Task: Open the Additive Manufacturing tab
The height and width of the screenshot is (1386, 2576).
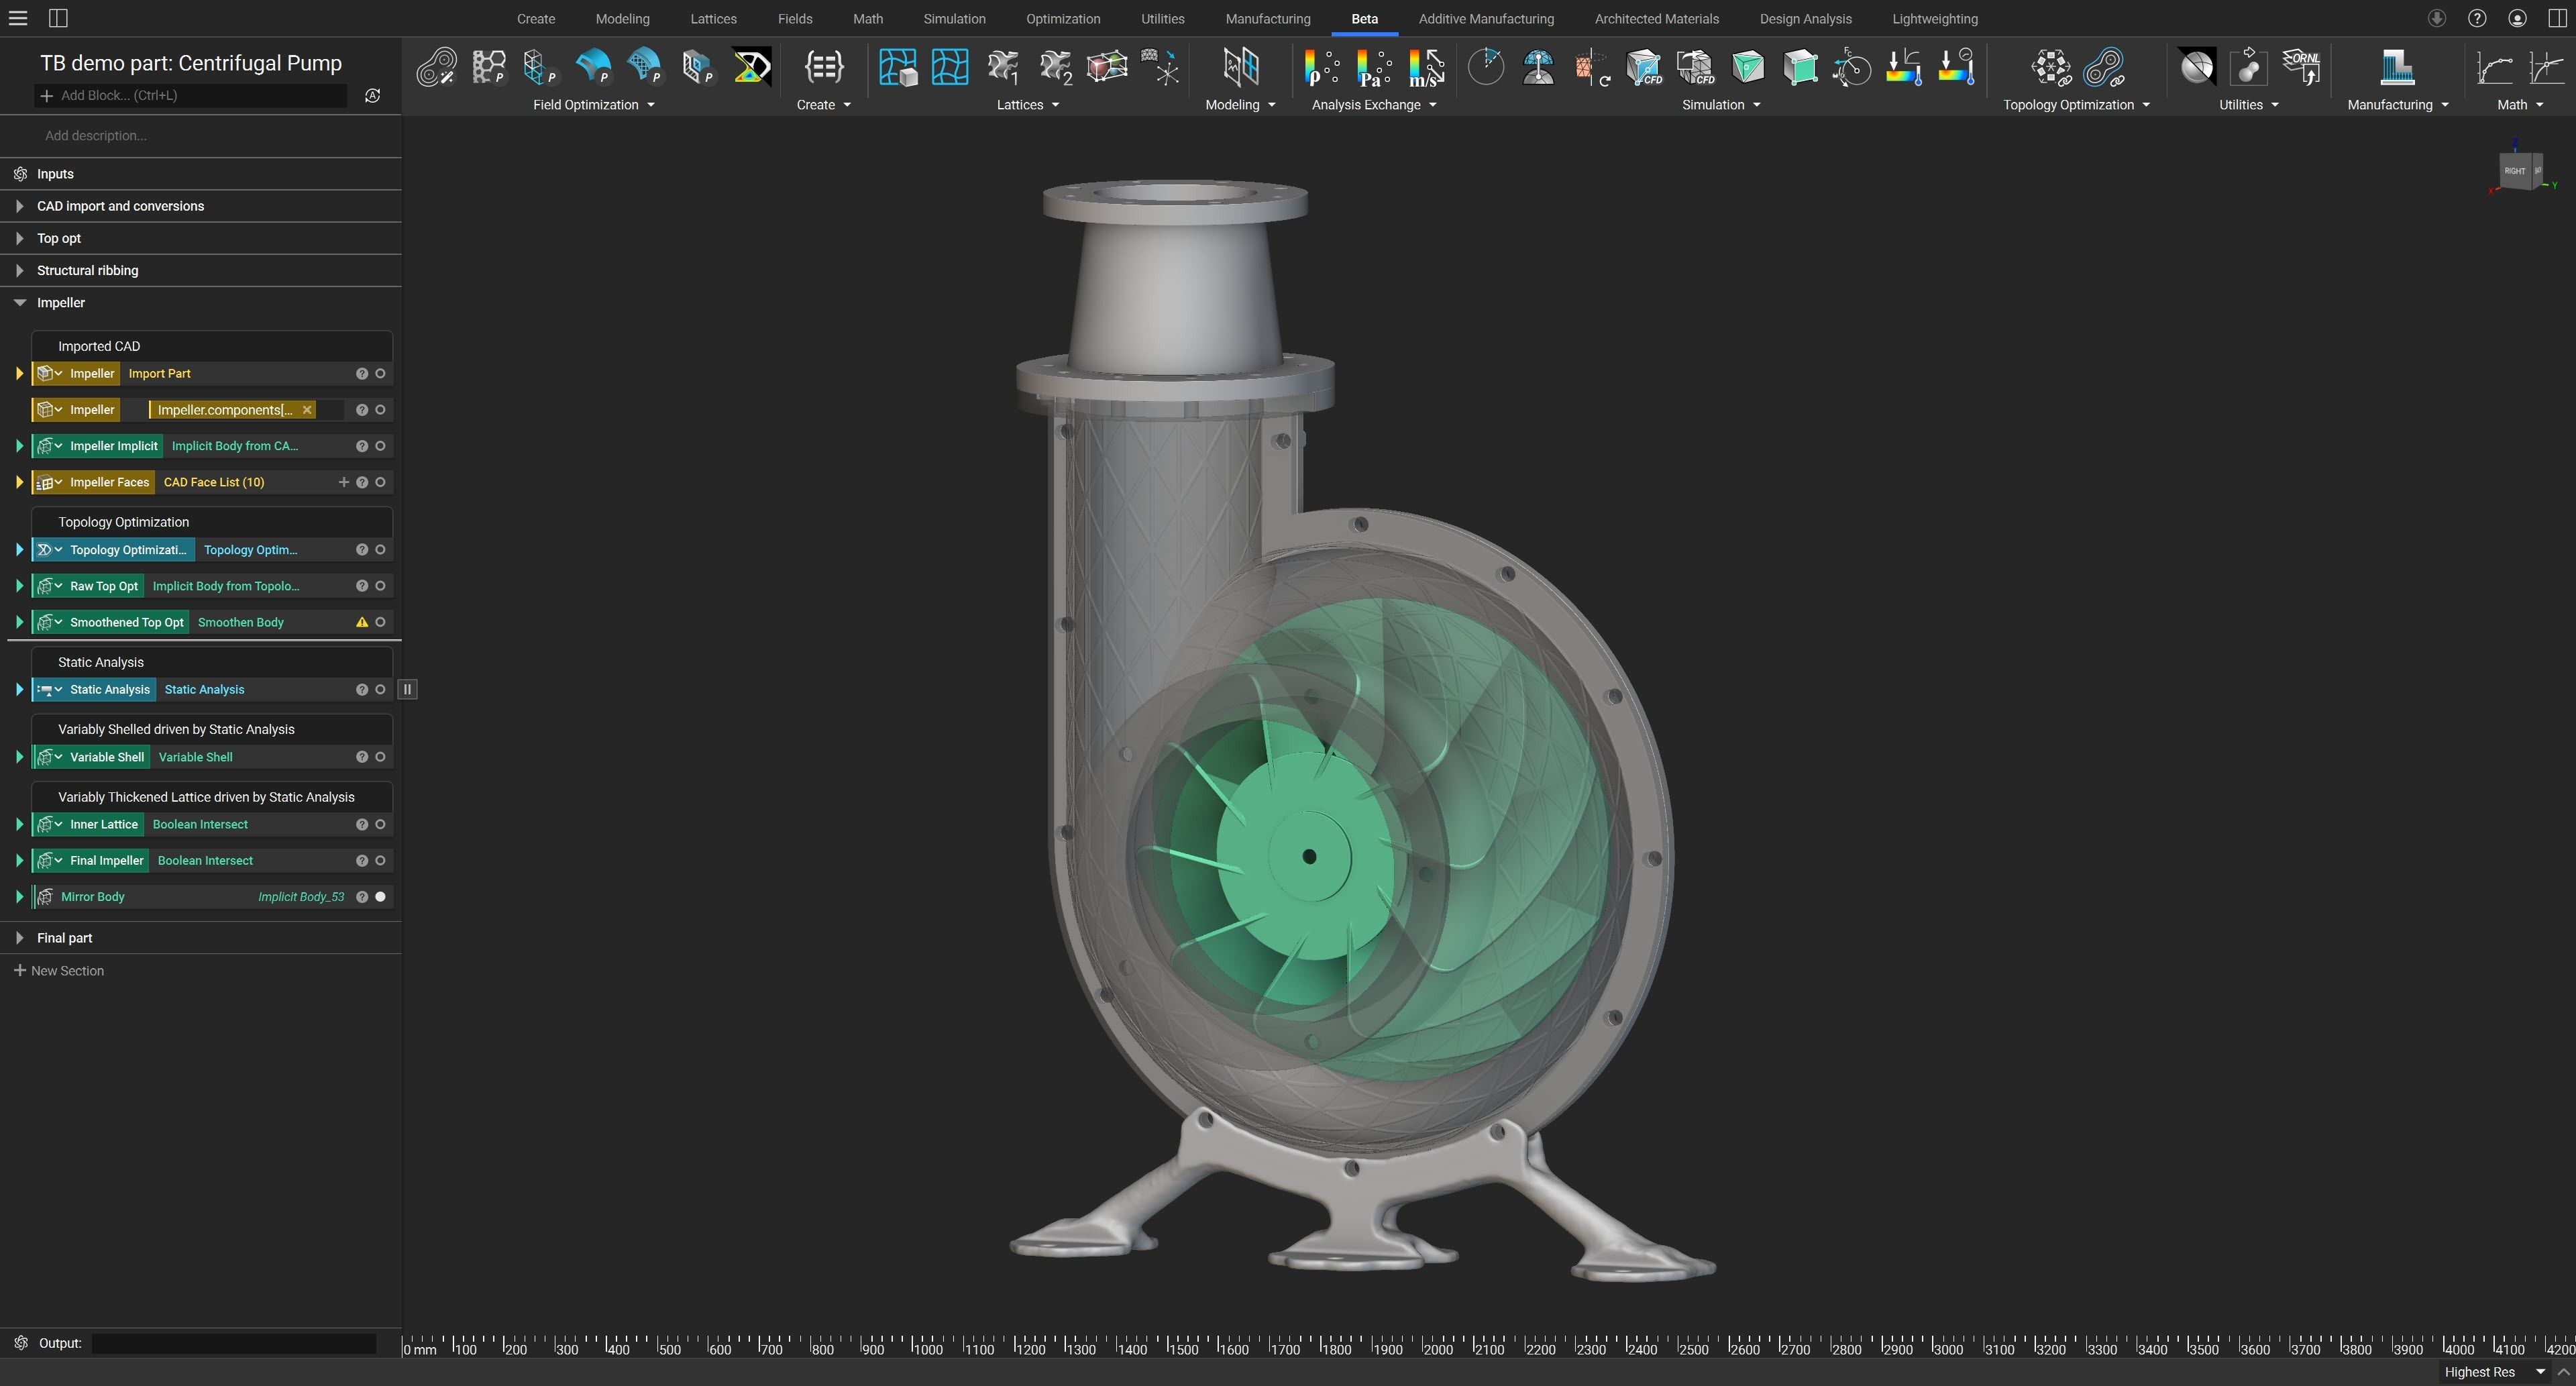Action: click(1485, 19)
